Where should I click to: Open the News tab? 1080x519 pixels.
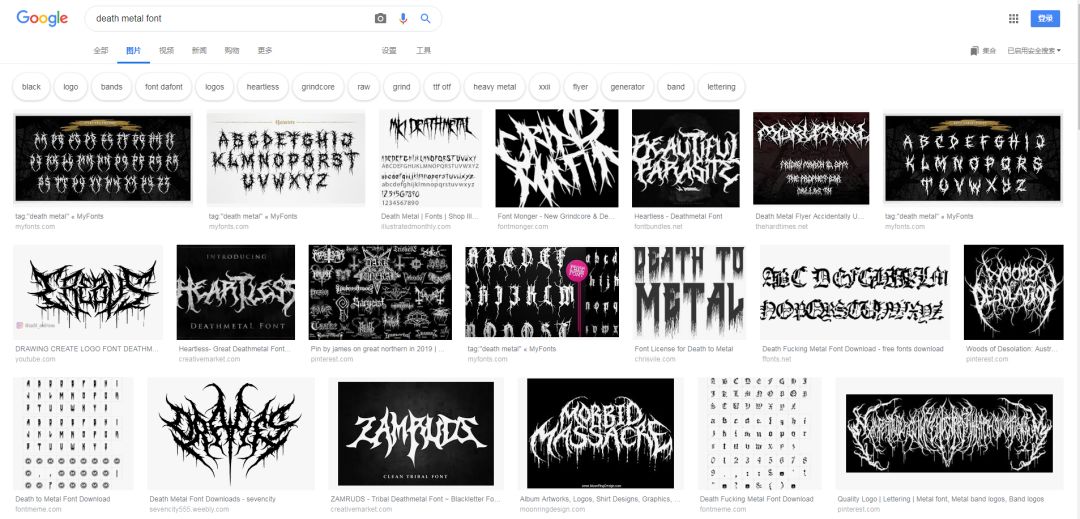[199, 50]
